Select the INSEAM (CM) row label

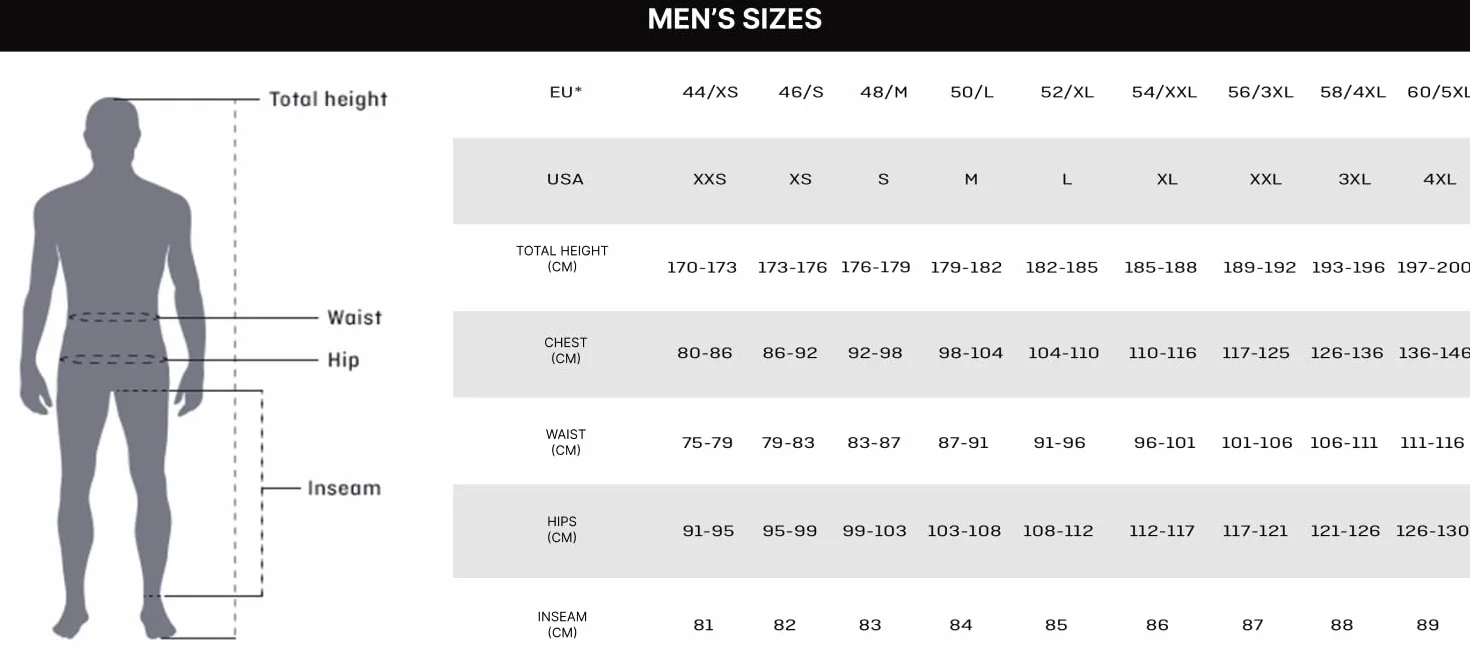pyautogui.click(x=562, y=624)
